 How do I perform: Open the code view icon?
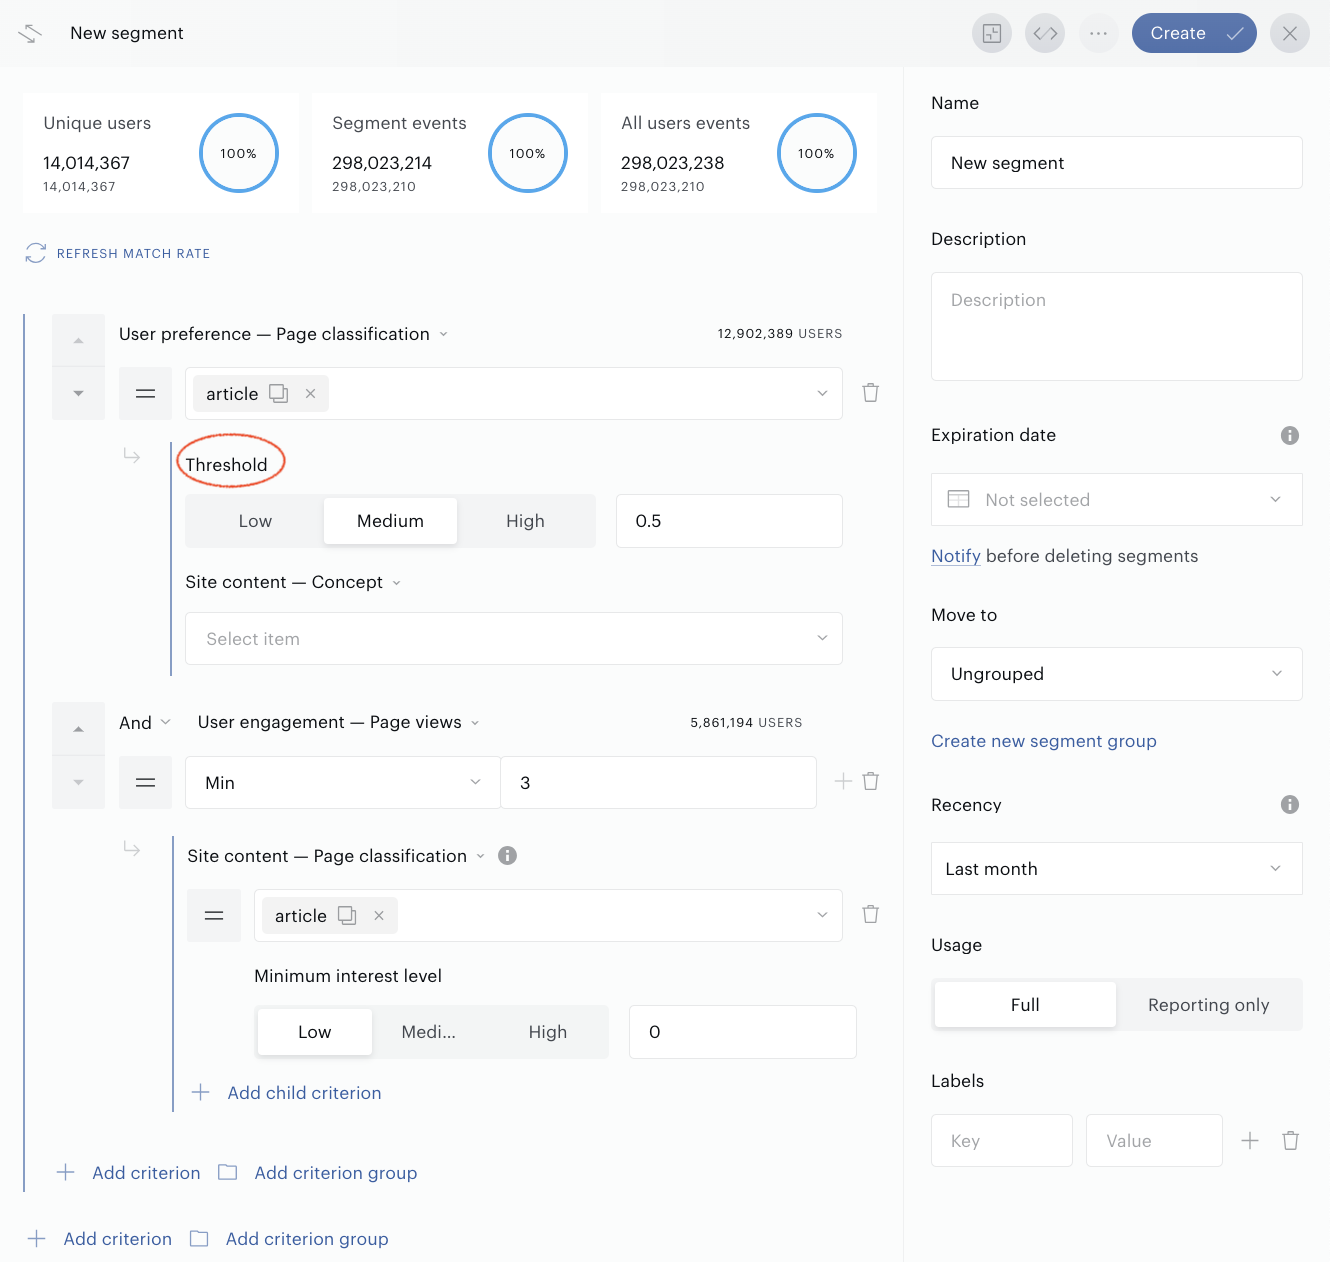(x=1045, y=33)
